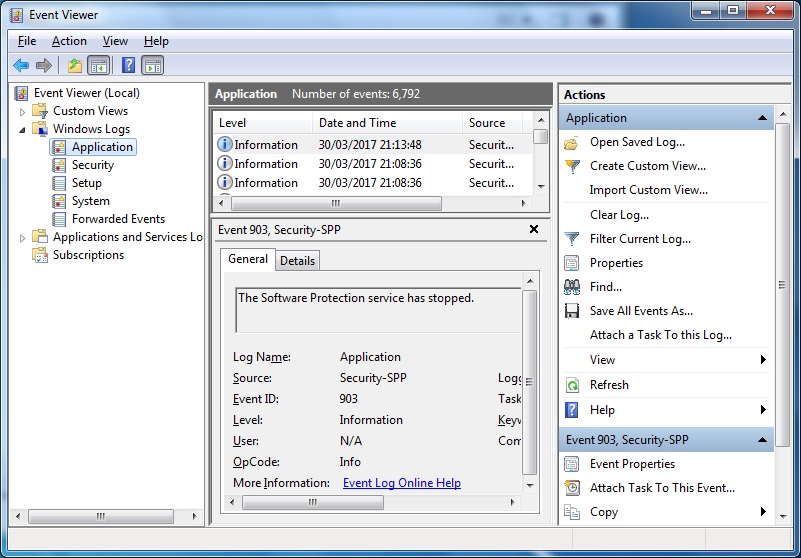Collapse the Windows Logs tree node
This screenshot has width=801, height=558.
22,130
